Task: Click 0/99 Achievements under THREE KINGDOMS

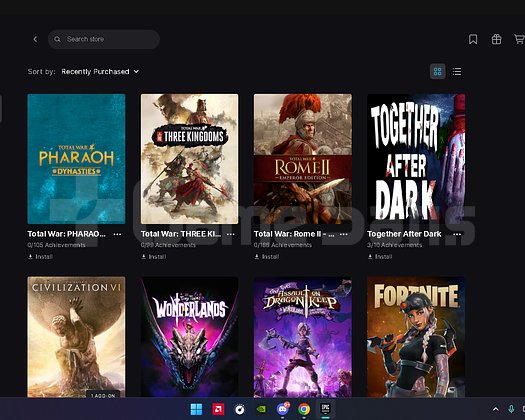Action: pyautogui.click(x=168, y=245)
